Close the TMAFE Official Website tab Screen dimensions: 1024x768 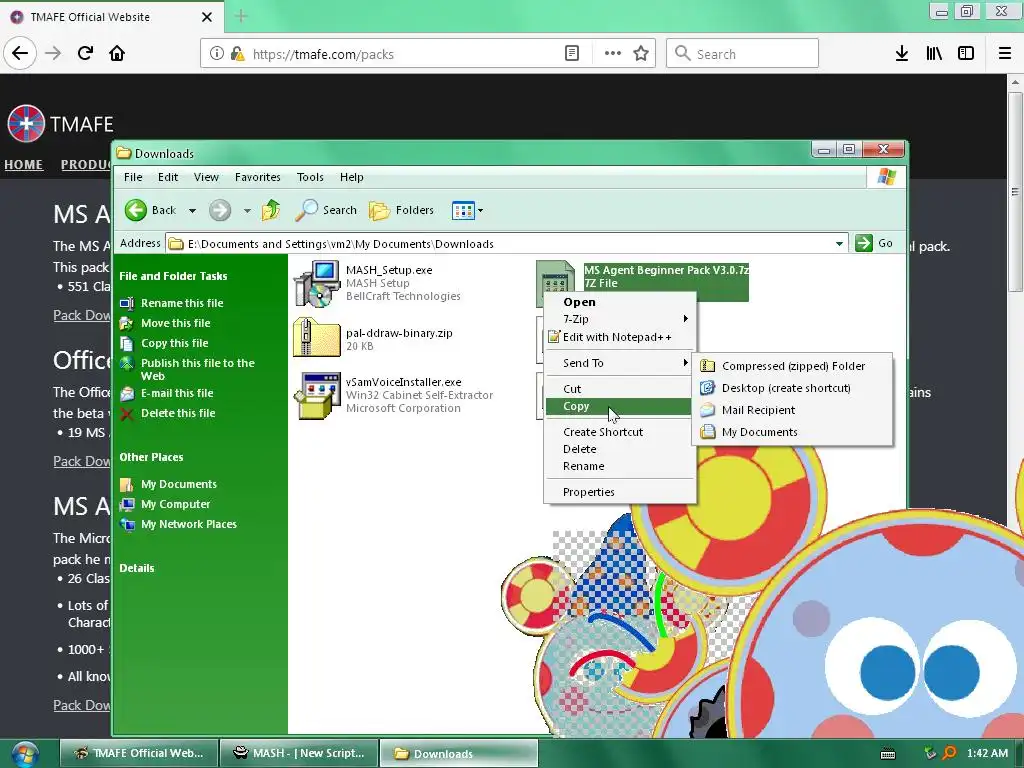[x=206, y=17]
